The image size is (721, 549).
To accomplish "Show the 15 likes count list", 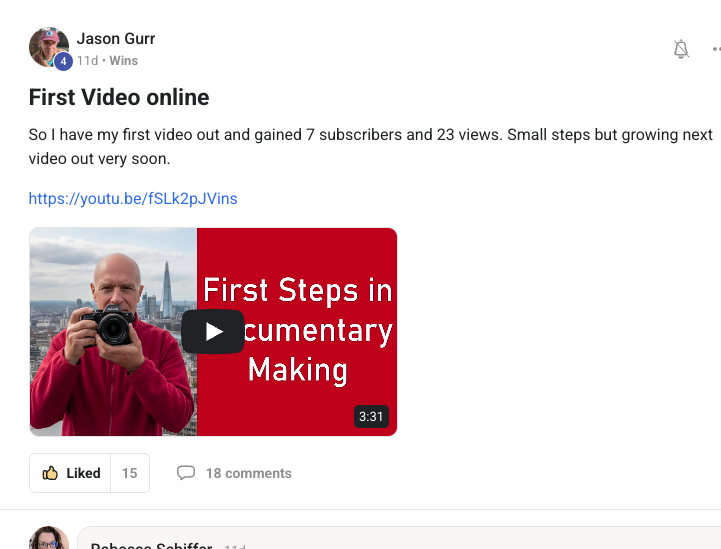I will point(130,473).
